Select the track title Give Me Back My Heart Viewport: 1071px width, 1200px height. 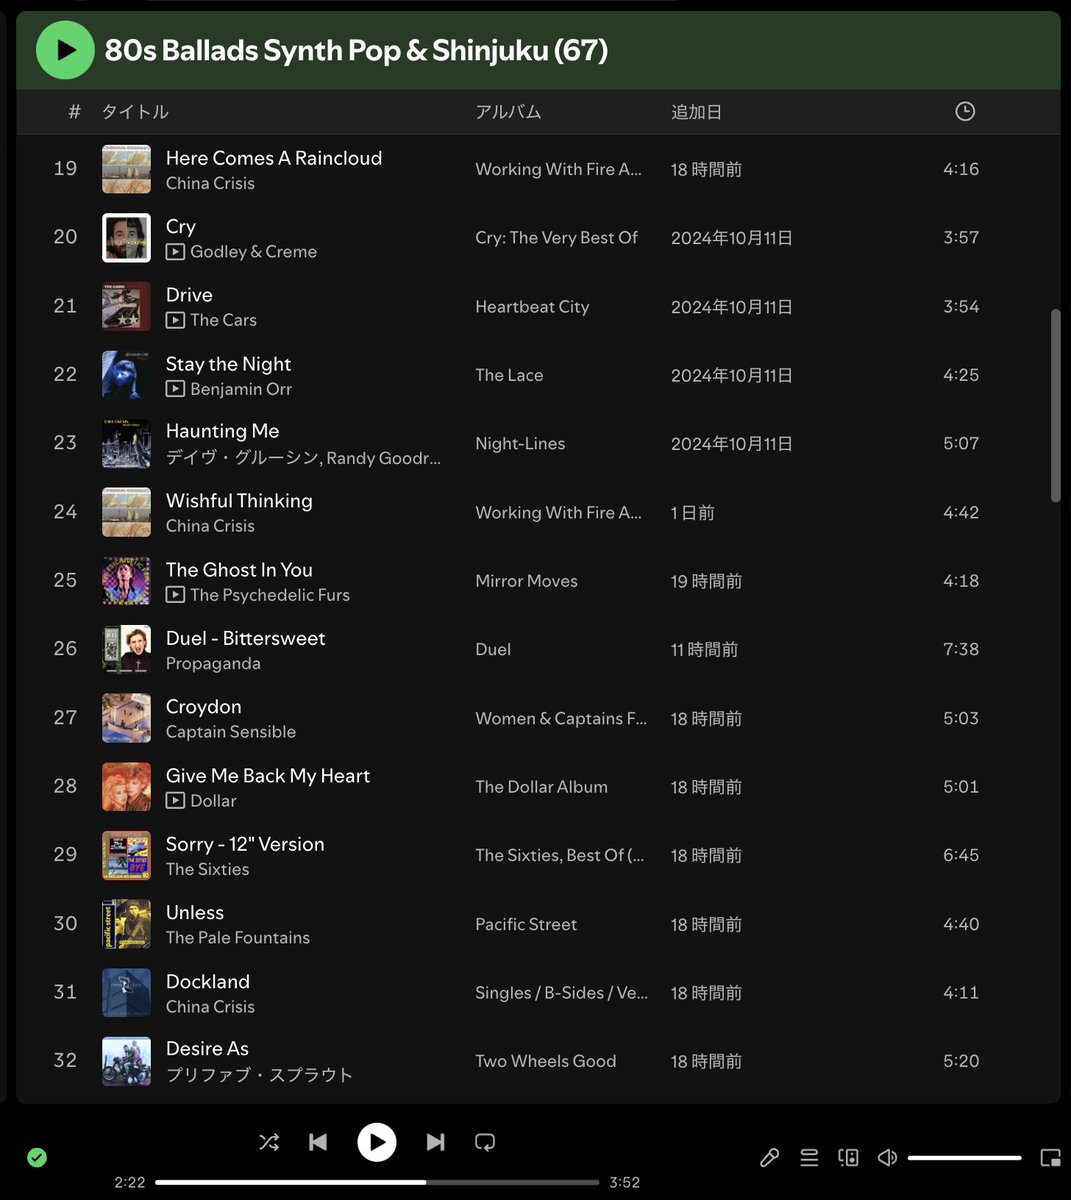268,776
